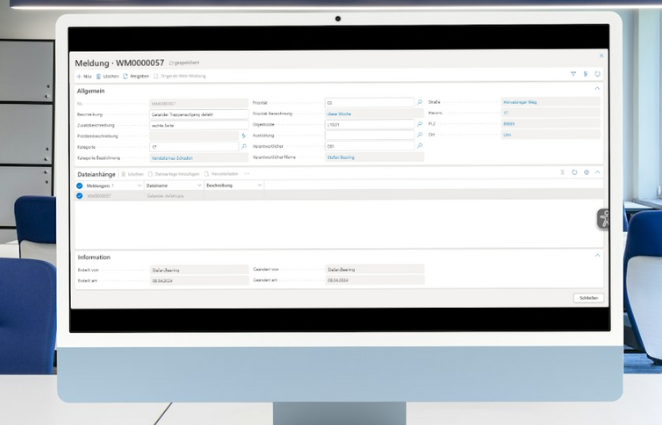Toggle select-all checkbox in attachments header
The image size is (662, 425).
coord(80,185)
